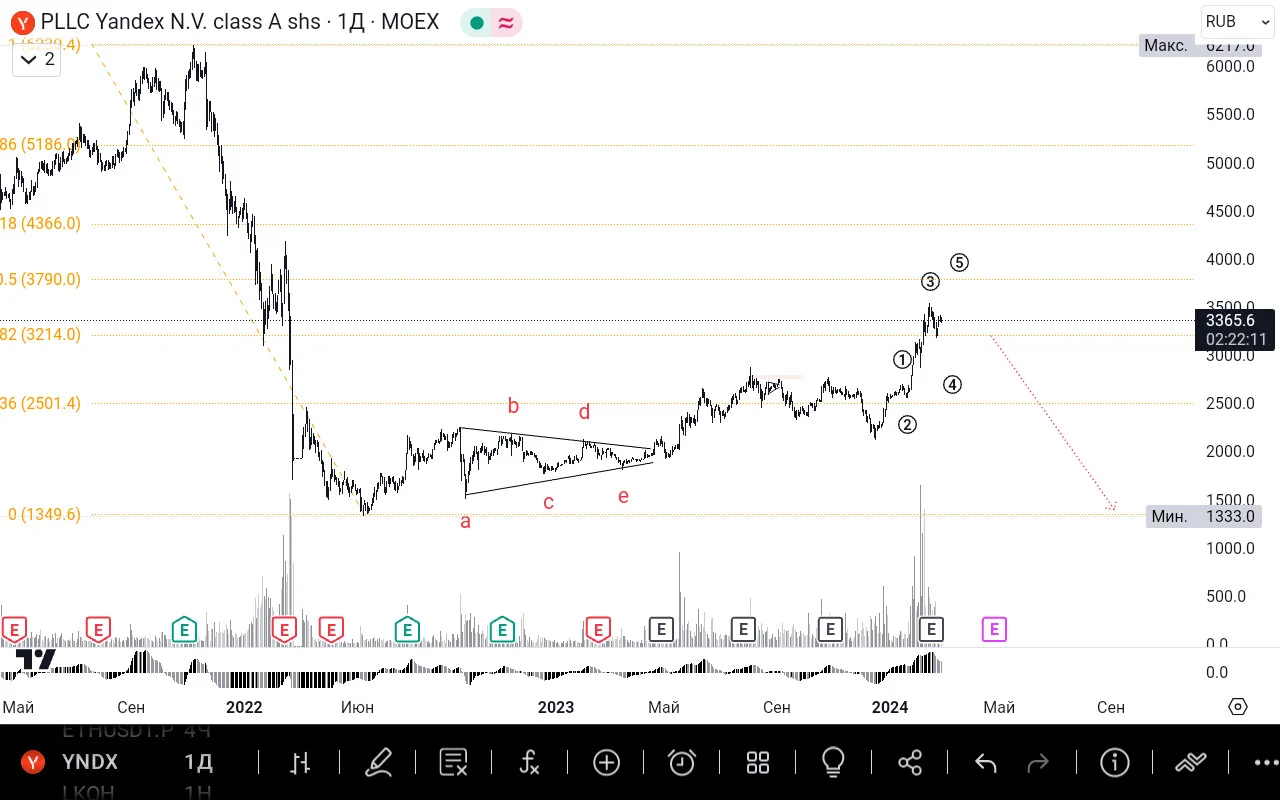Select the circled wave 1 label
The width and height of the screenshot is (1280, 800).
(x=902, y=360)
